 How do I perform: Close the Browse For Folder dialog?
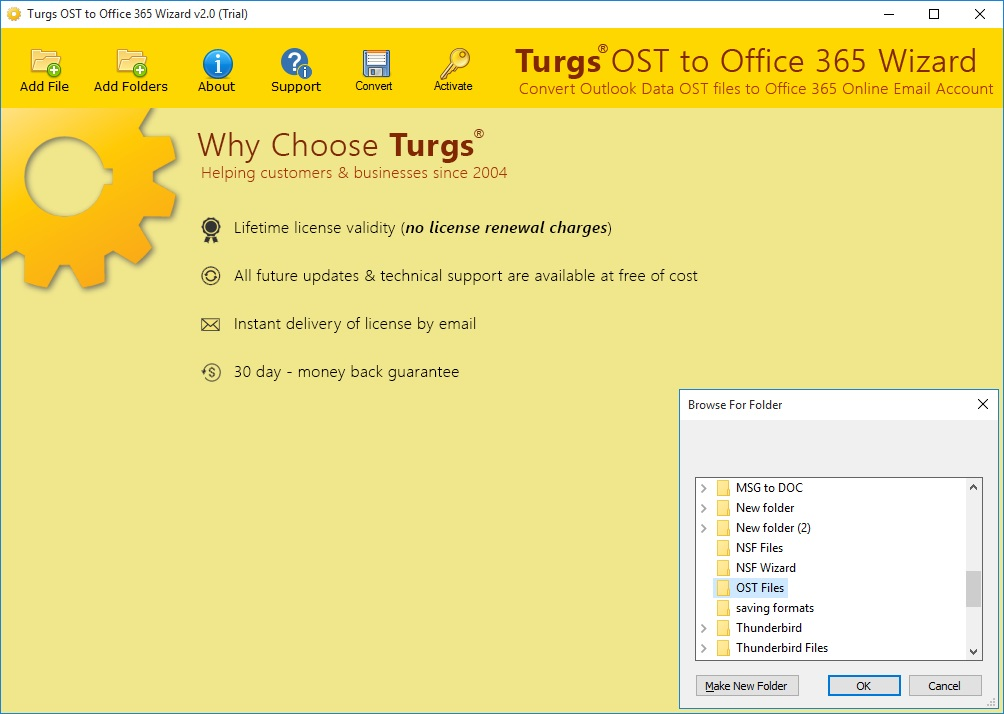coord(983,405)
